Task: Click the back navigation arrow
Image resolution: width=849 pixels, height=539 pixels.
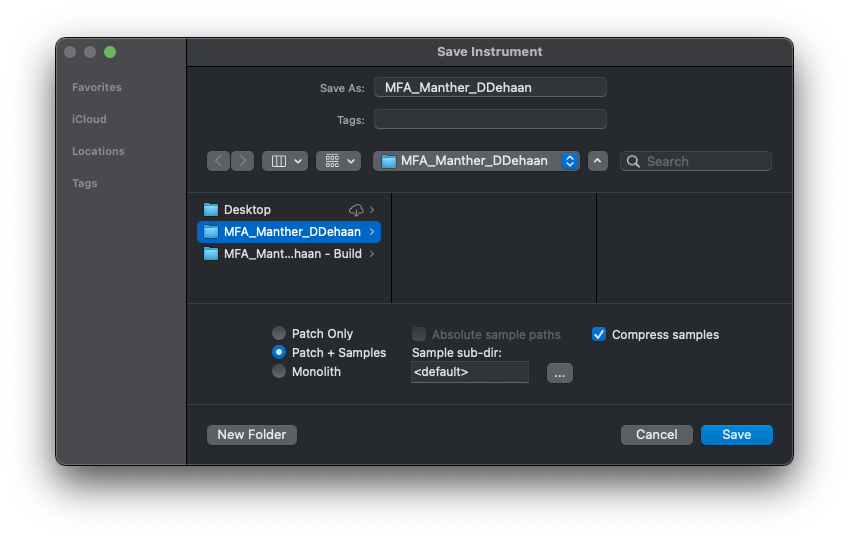Action: (218, 161)
